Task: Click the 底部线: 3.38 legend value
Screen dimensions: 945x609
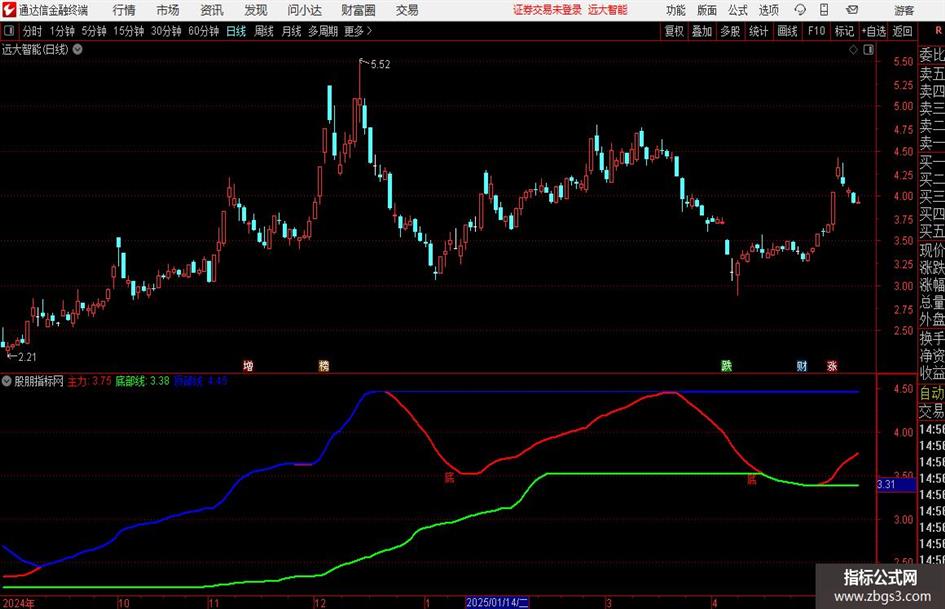Action: pyautogui.click(x=142, y=381)
